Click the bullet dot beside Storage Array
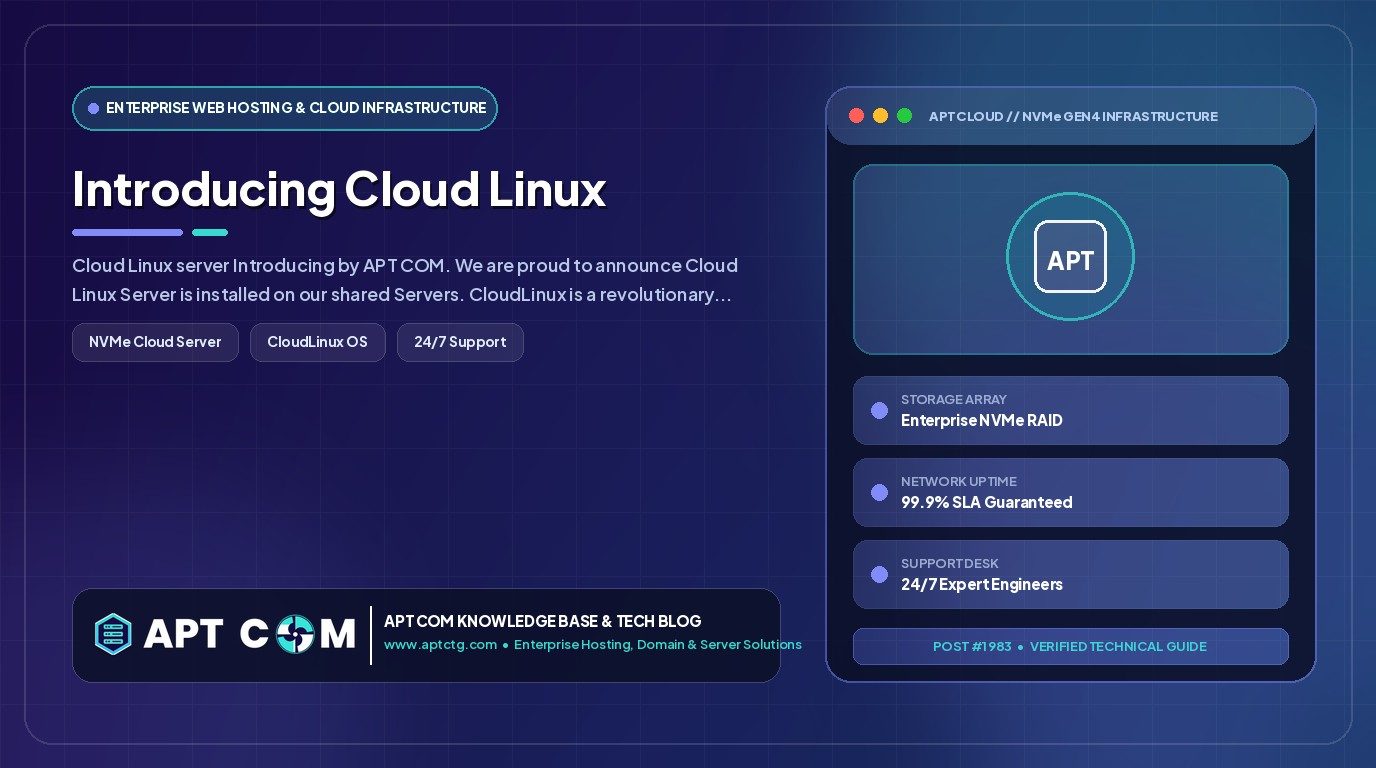1376x768 pixels. point(879,410)
